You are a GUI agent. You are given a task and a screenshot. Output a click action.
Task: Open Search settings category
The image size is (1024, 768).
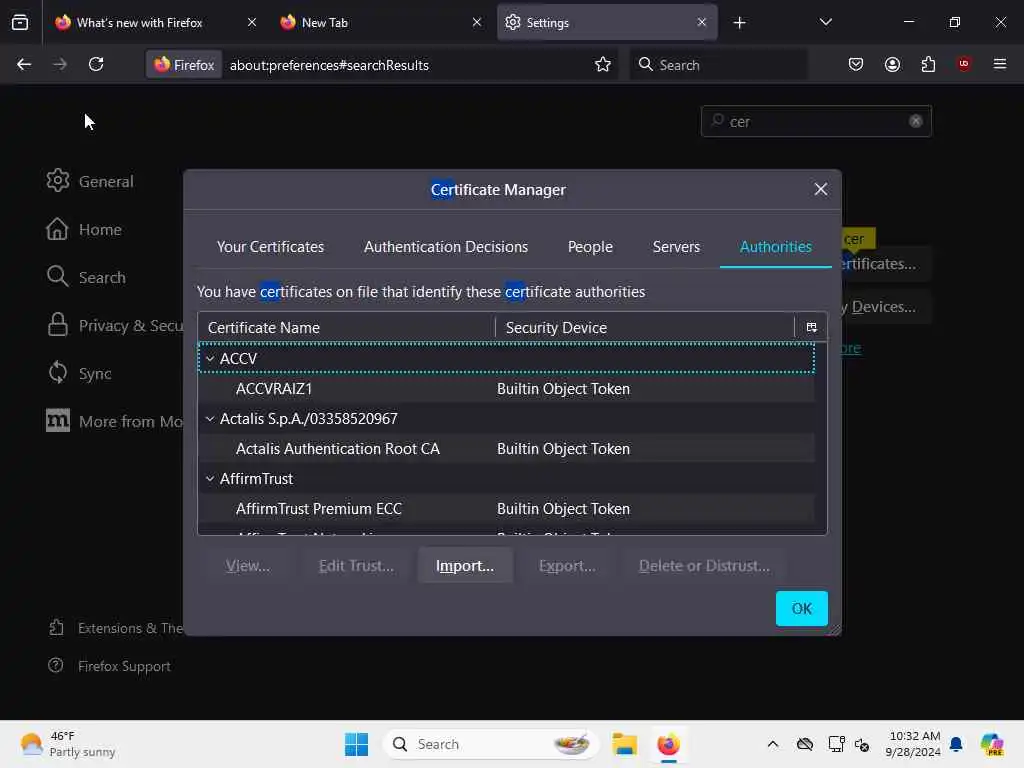pos(86,277)
